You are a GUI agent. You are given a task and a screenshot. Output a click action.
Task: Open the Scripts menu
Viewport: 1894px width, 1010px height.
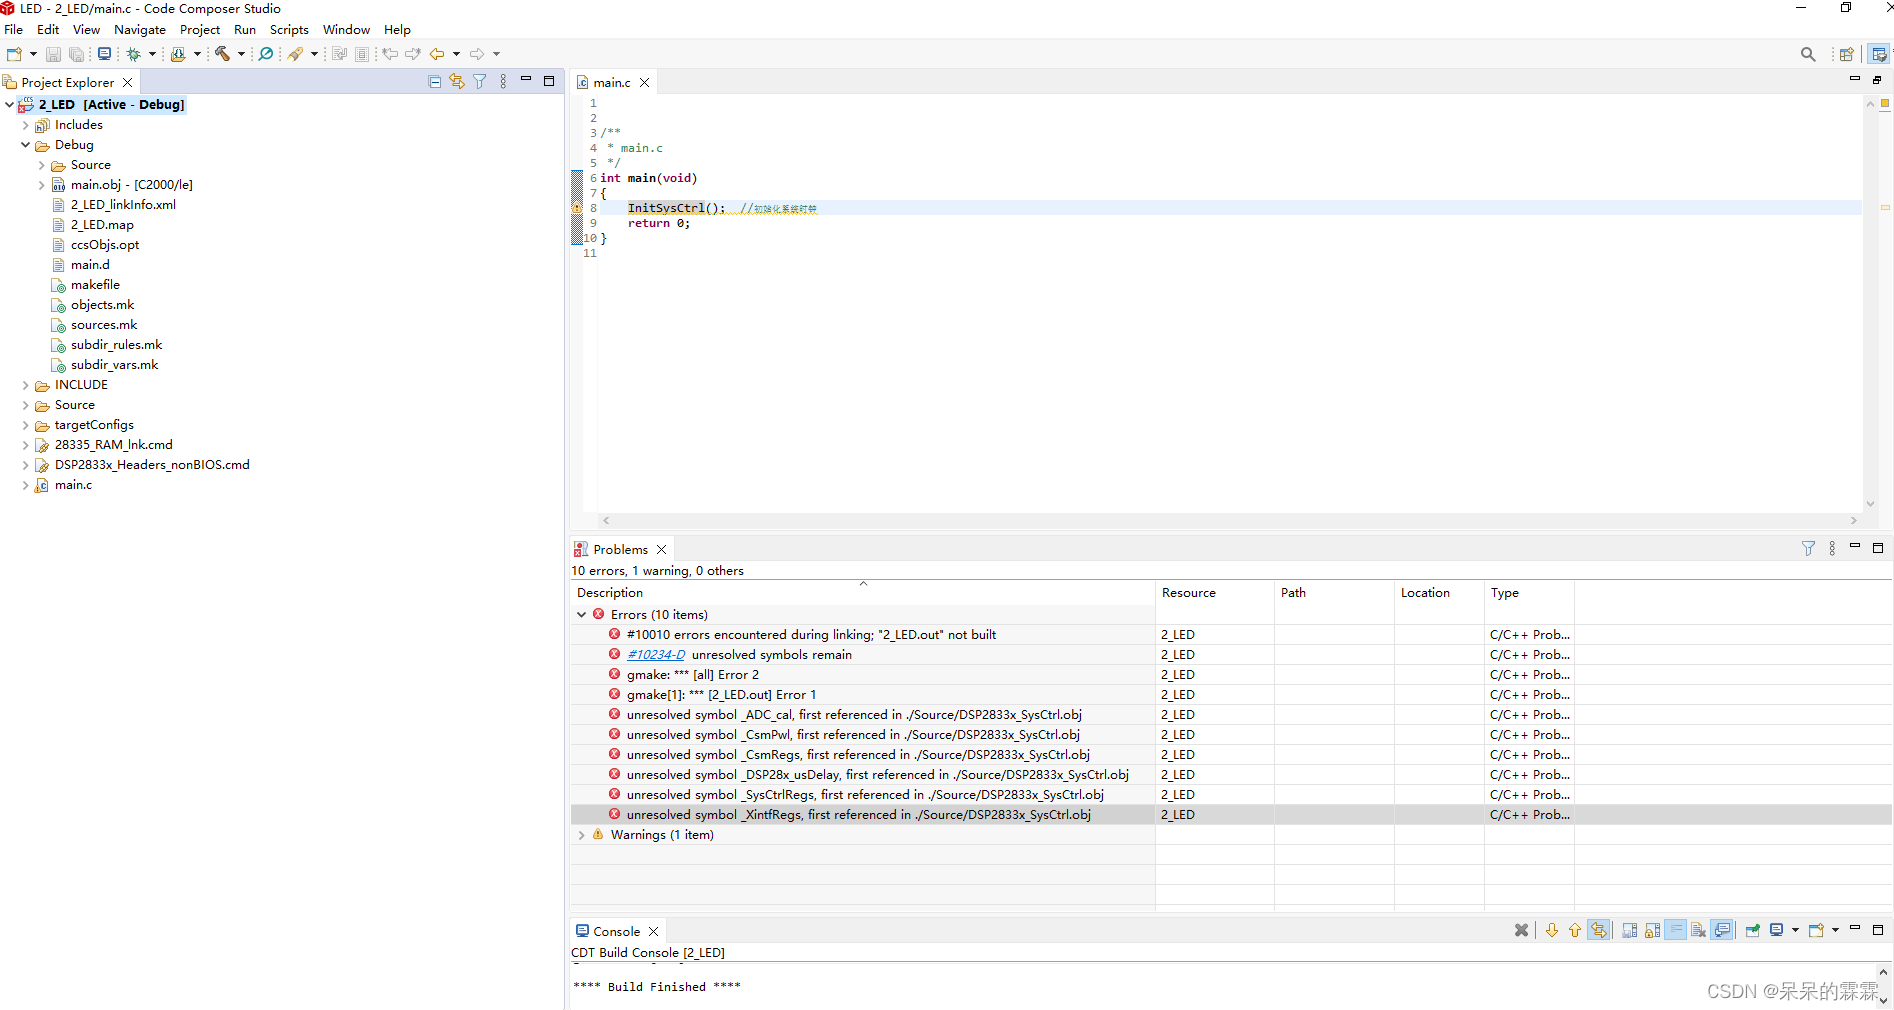(x=289, y=30)
